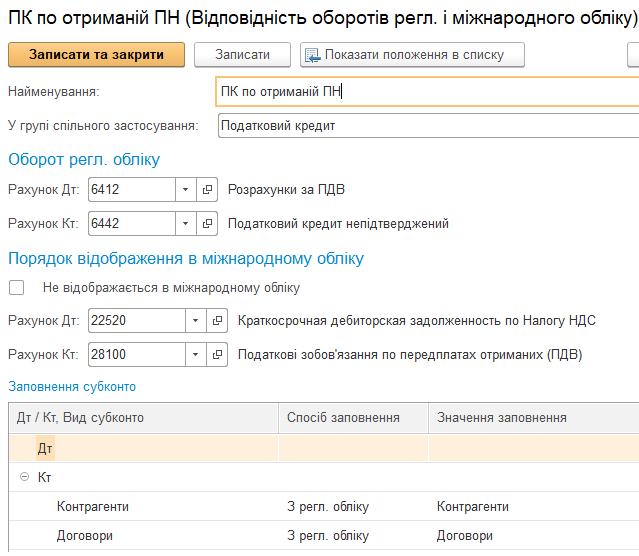Image resolution: width=639 pixels, height=556 pixels.
Task: Expand dropdown for Рахунок Дт 6412
Action: pos(186,189)
